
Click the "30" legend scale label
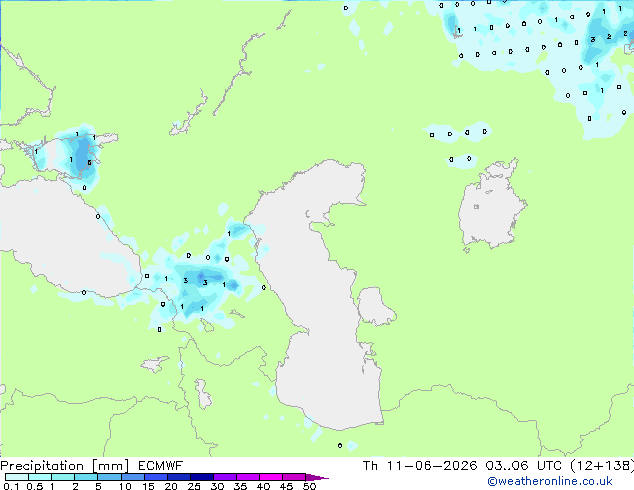pos(217,486)
